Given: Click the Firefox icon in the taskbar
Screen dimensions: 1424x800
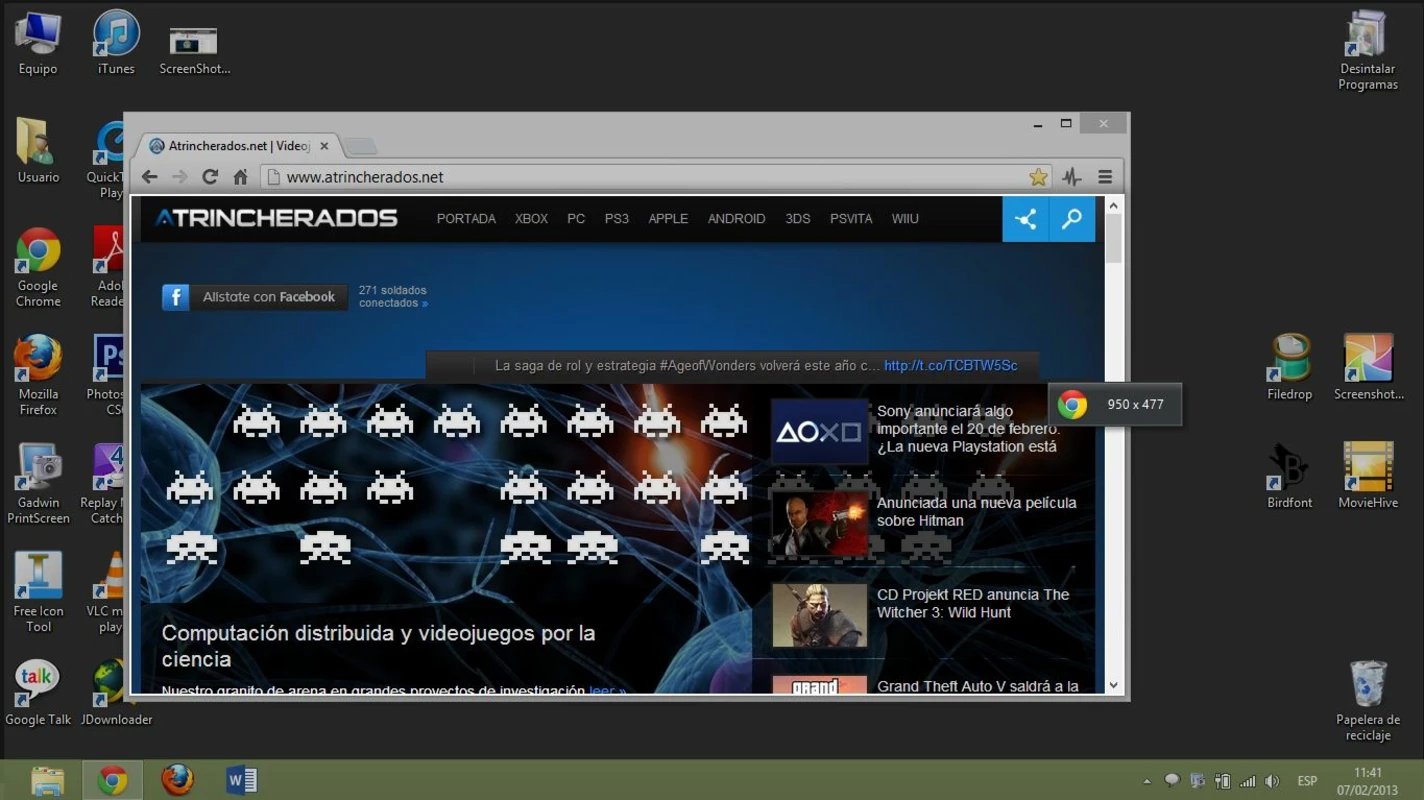Looking at the screenshot, I should pyautogui.click(x=177, y=780).
